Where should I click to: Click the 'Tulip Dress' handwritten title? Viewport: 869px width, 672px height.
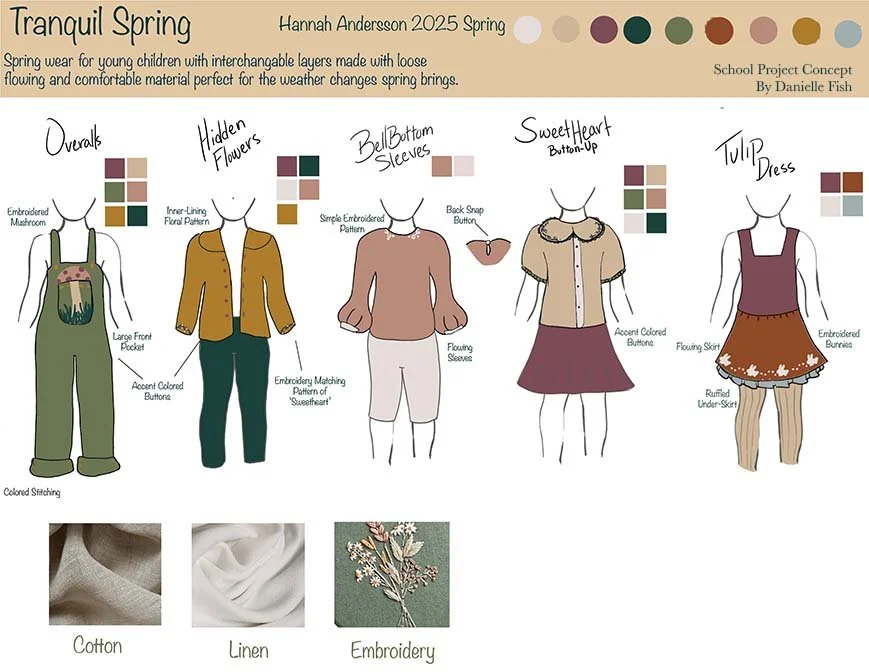[x=755, y=158]
